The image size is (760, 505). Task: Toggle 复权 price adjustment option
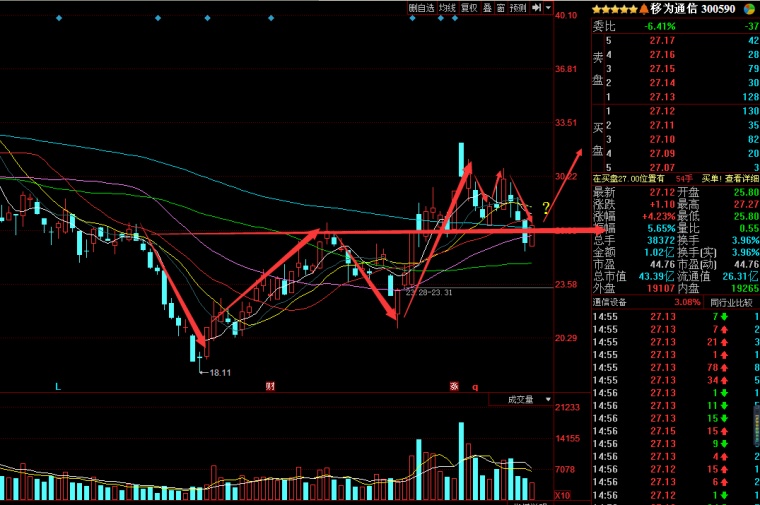coord(468,8)
